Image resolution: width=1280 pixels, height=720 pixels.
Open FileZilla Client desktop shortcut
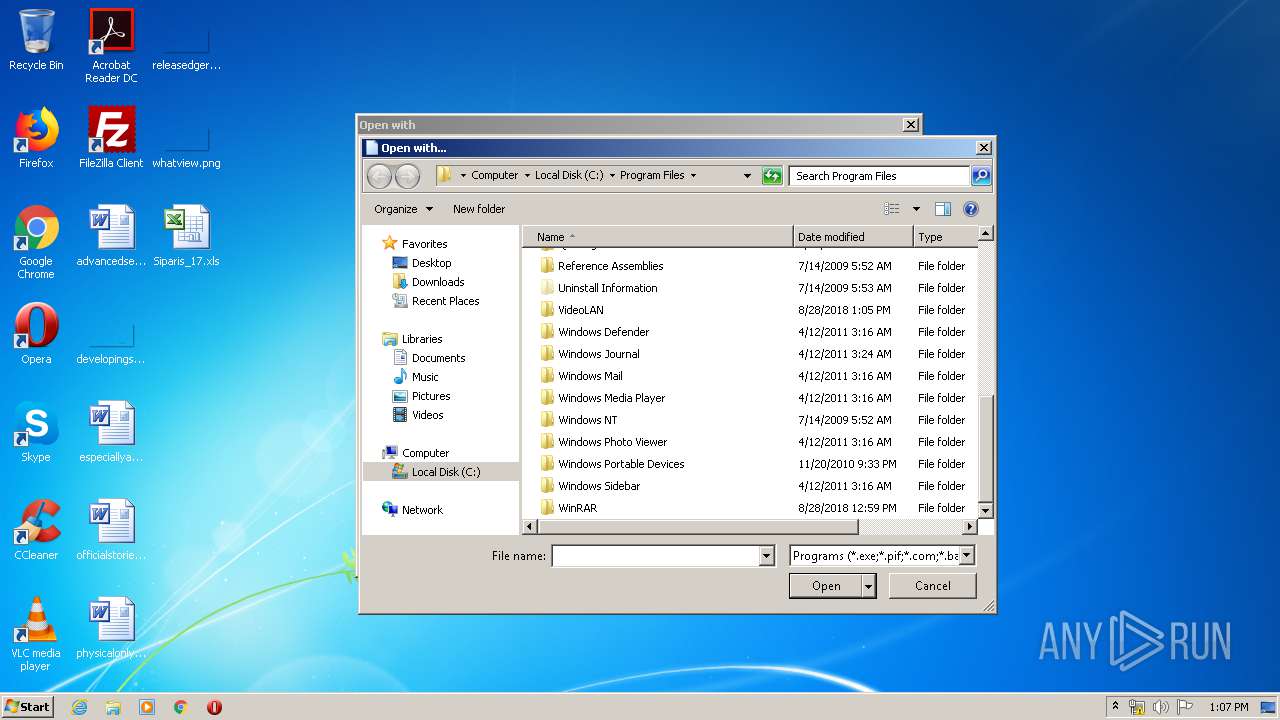(x=111, y=138)
